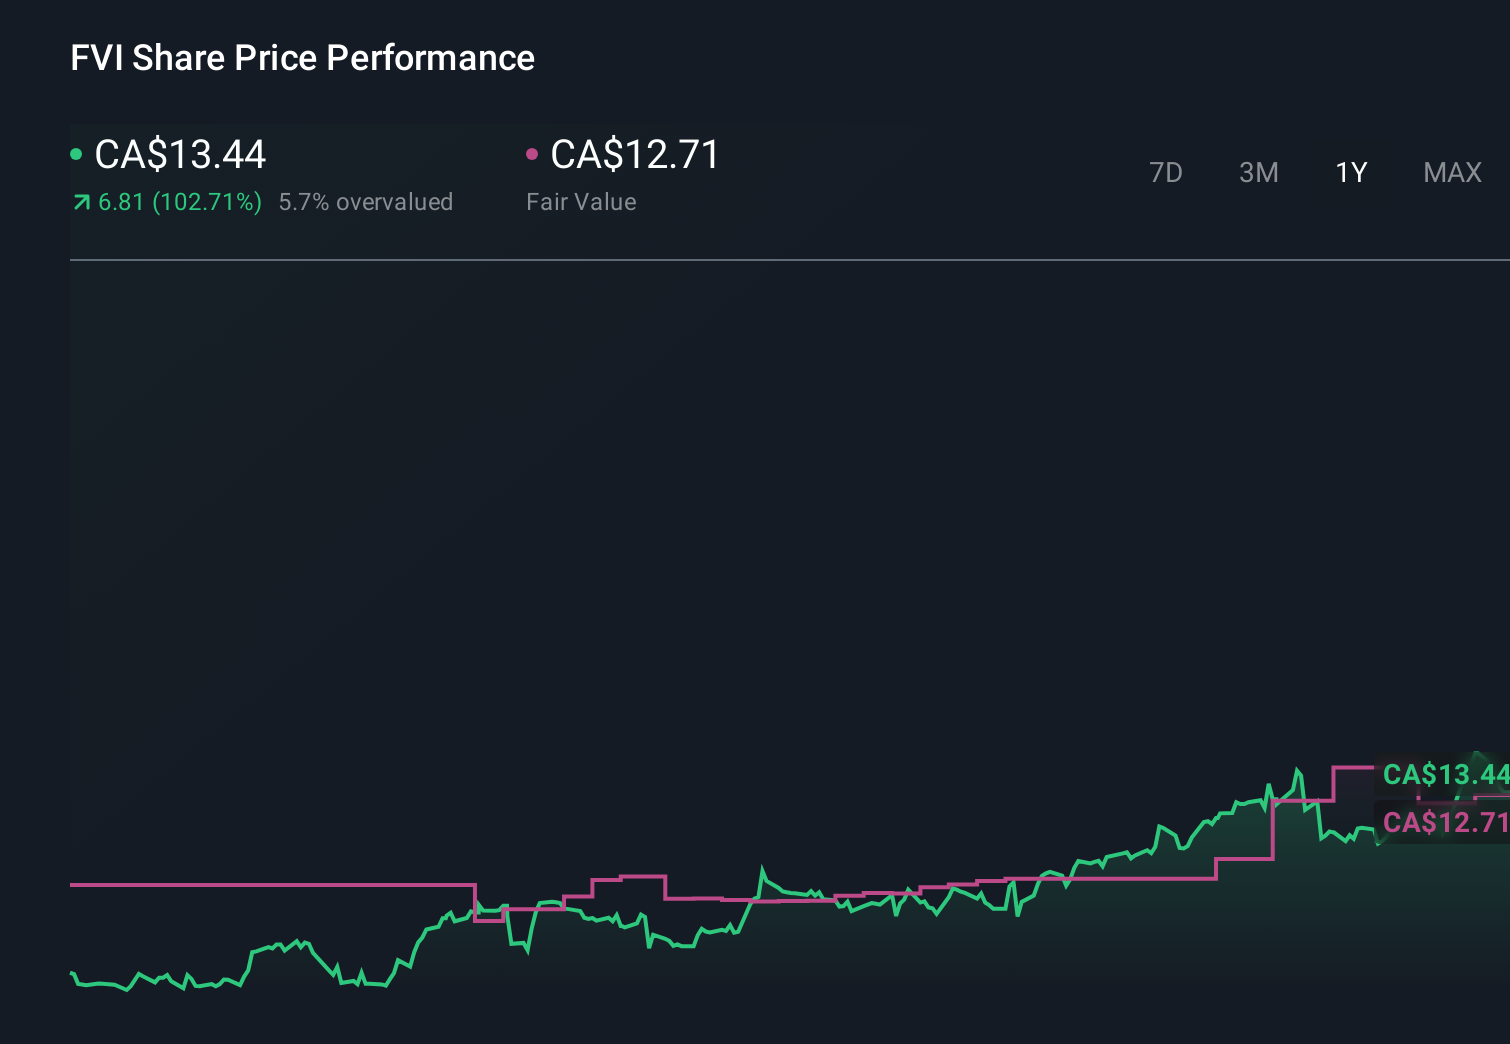The height and width of the screenshot is (1044, 1510).
Task: Click the CA$13.44 price heading
Action: [x=180, y=155]
